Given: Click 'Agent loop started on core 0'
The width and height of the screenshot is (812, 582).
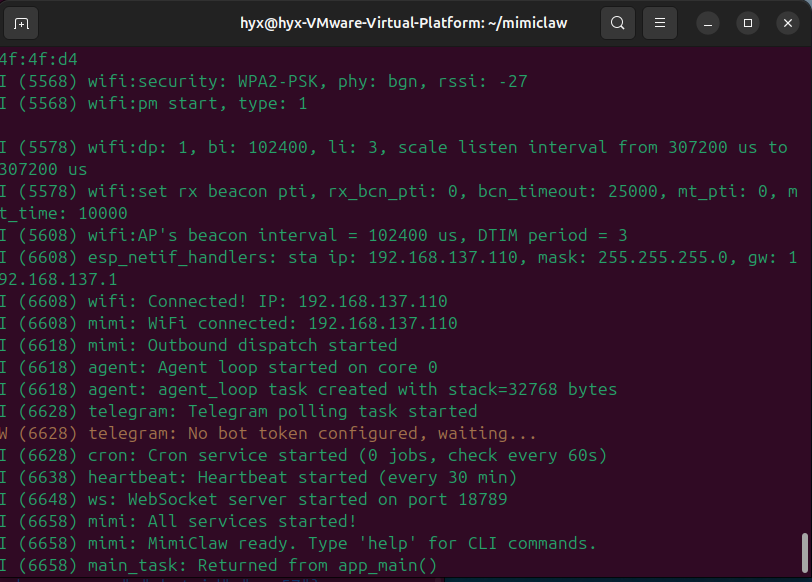Looking at the screenshot, I should (297, 368).
